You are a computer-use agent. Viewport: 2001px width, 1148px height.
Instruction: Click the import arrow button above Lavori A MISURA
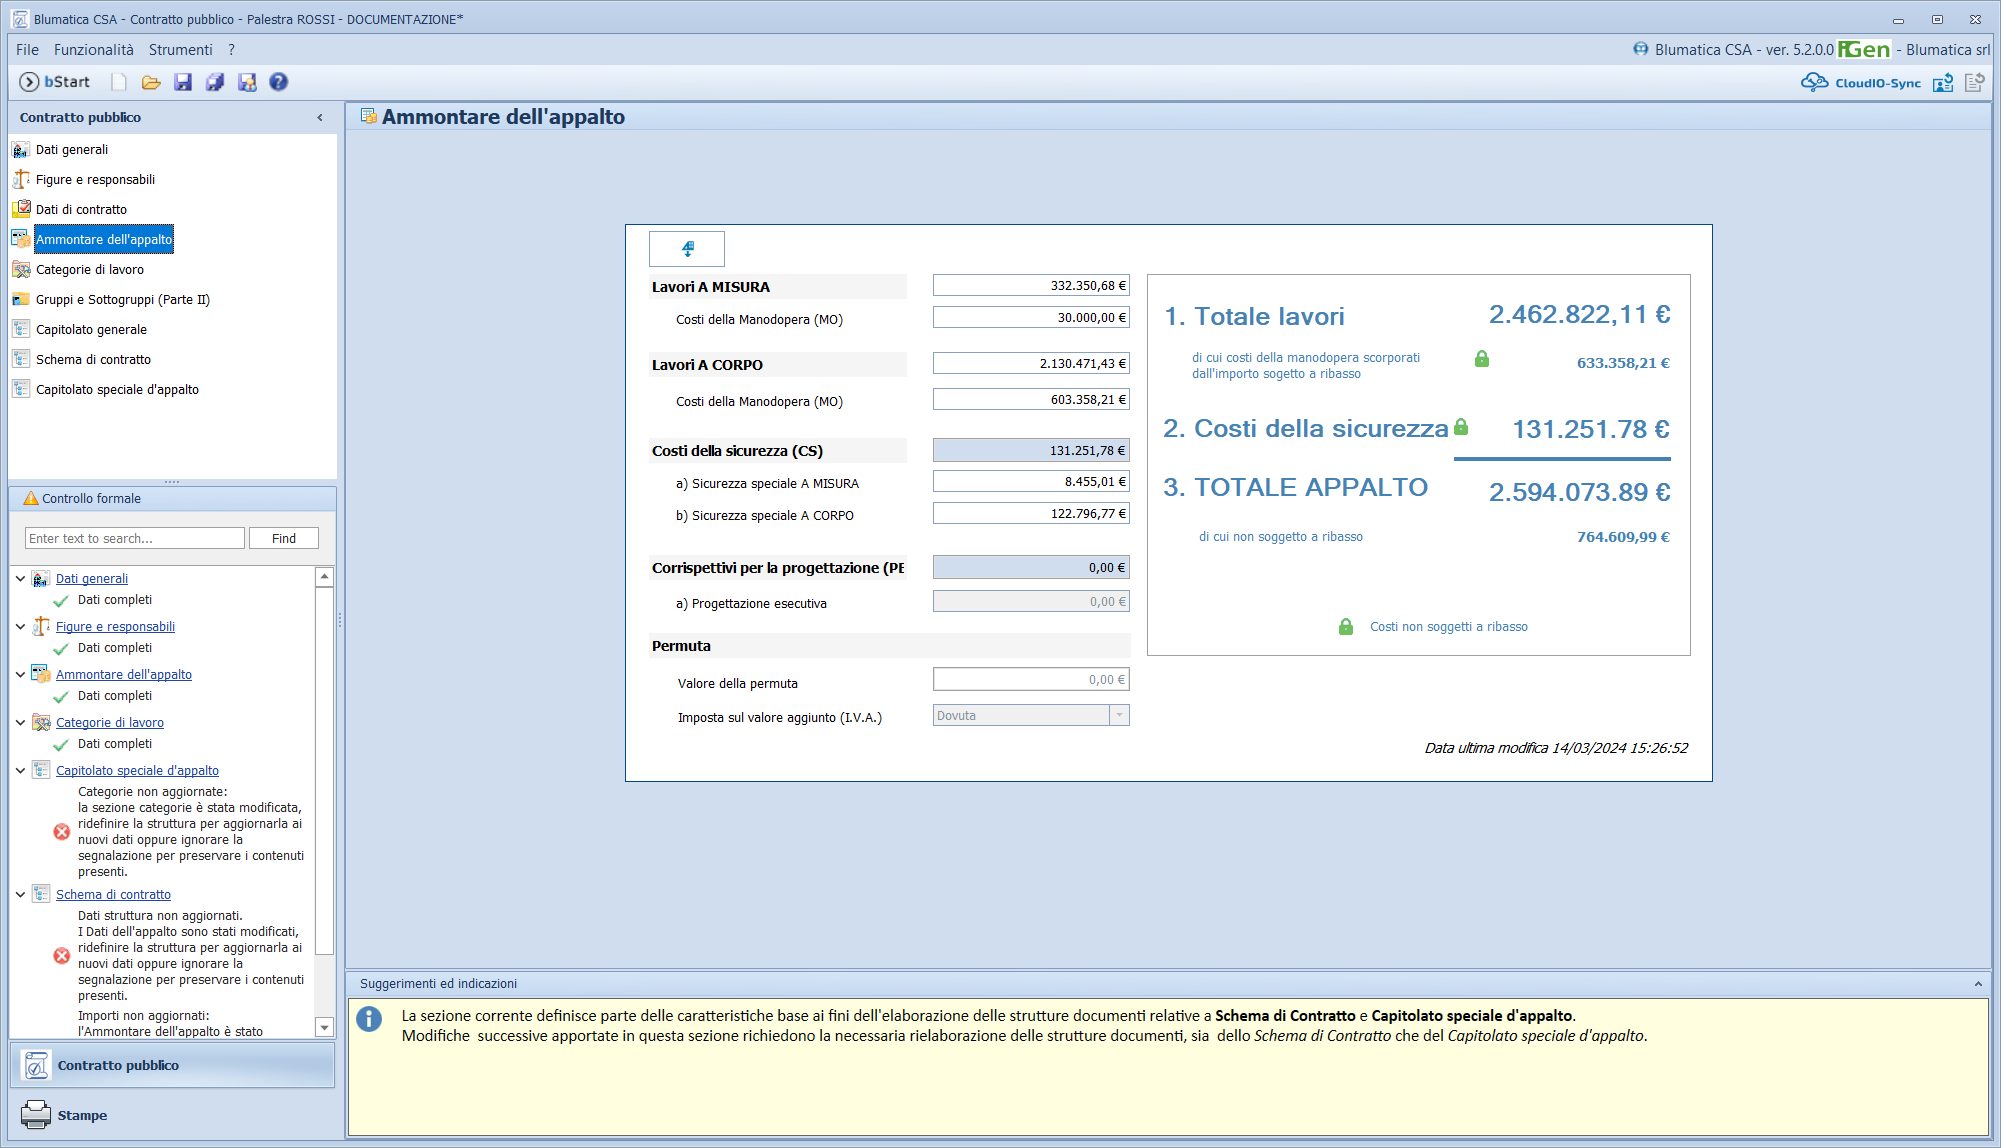click(687, 248)
